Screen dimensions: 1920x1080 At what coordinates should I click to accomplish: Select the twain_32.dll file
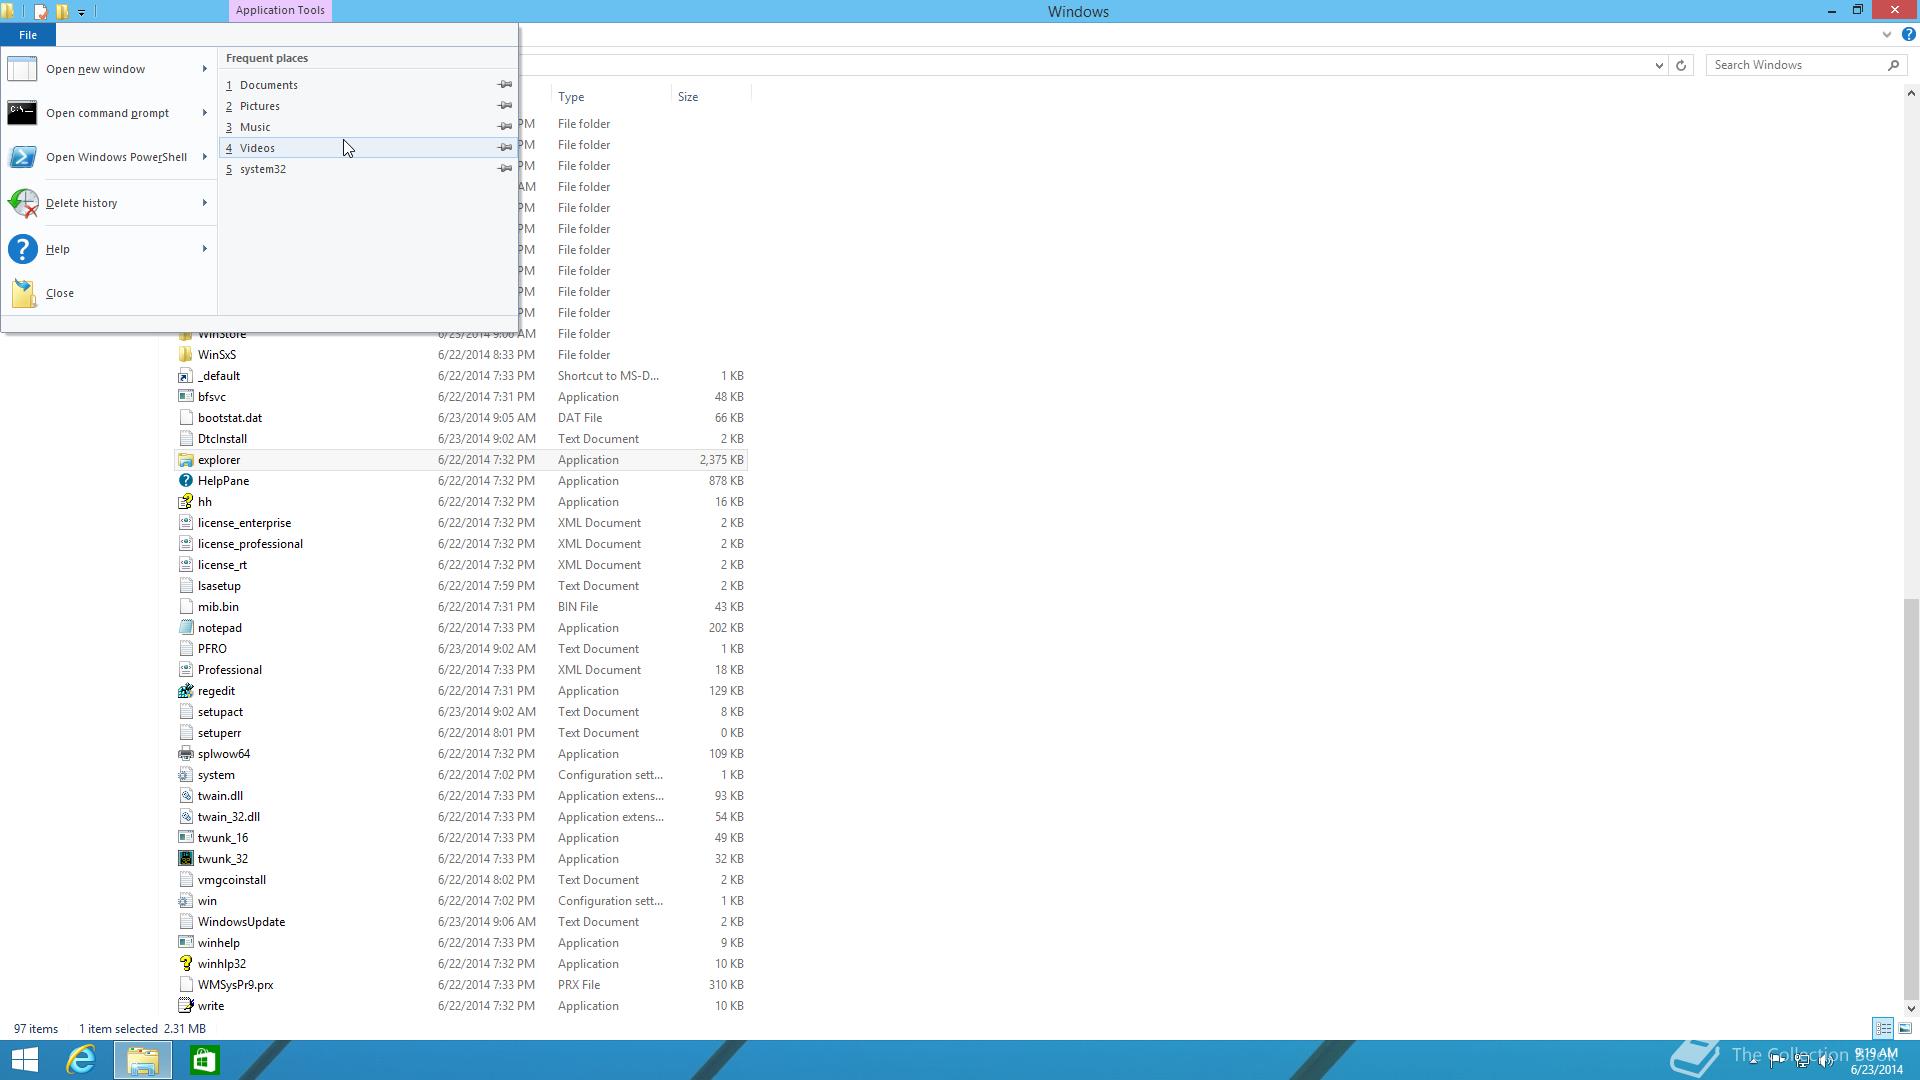(228, 817)
